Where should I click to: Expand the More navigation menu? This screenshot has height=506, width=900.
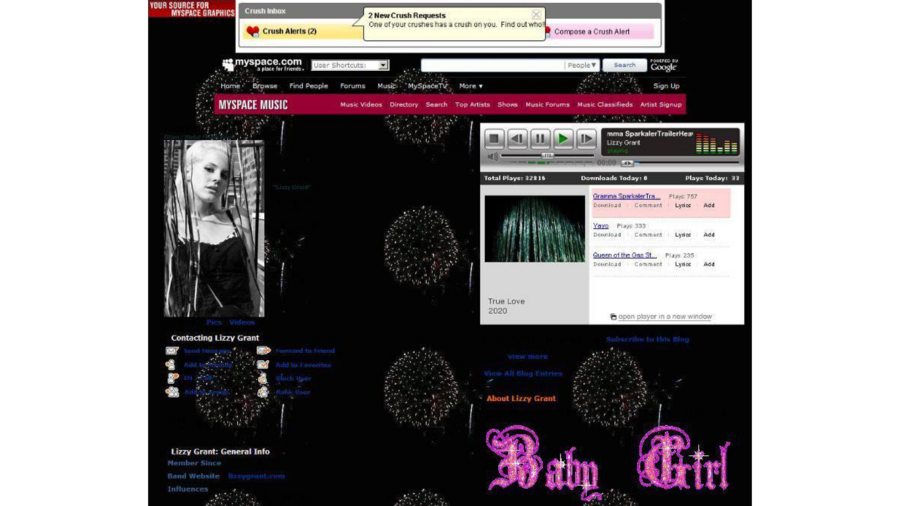[470, 86]
